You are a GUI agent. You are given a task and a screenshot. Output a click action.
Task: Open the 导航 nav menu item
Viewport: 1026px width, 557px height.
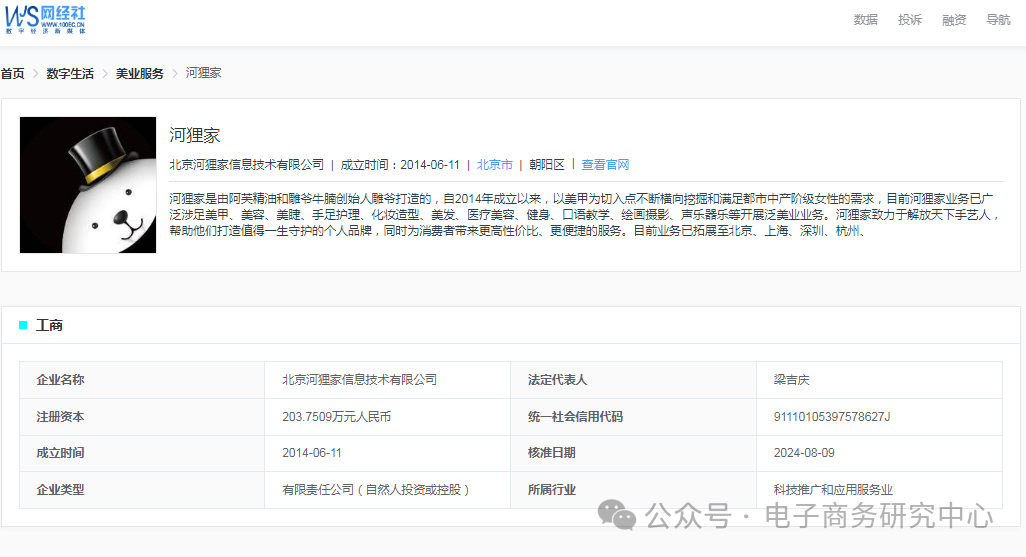(x=999, y=20)
